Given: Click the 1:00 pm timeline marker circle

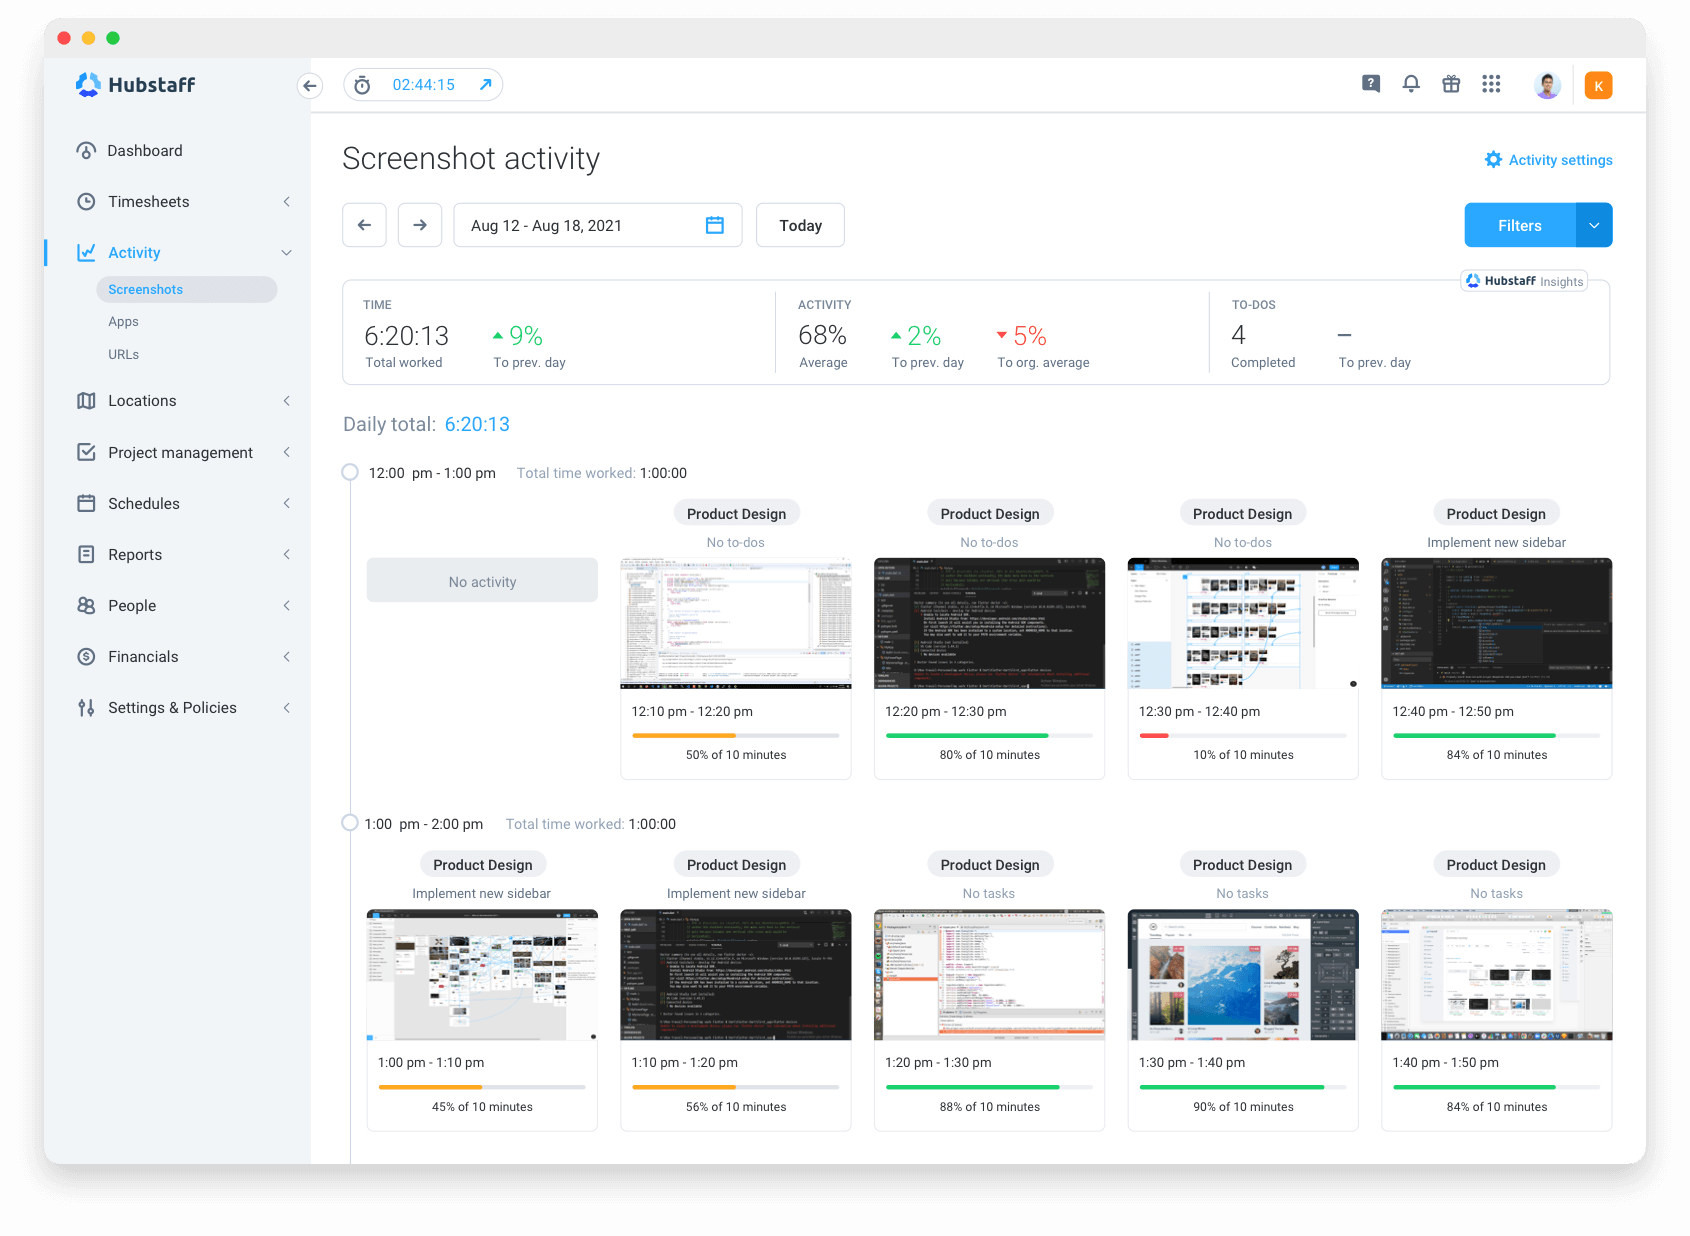Looking at the screenshot, I should (350, 823).
